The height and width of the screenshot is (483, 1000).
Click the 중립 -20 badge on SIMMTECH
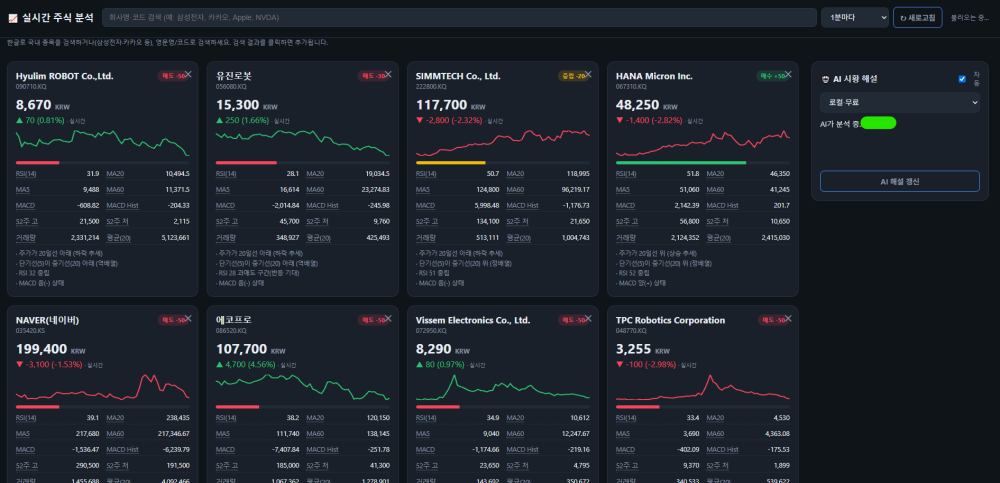(x=572, y=76)
